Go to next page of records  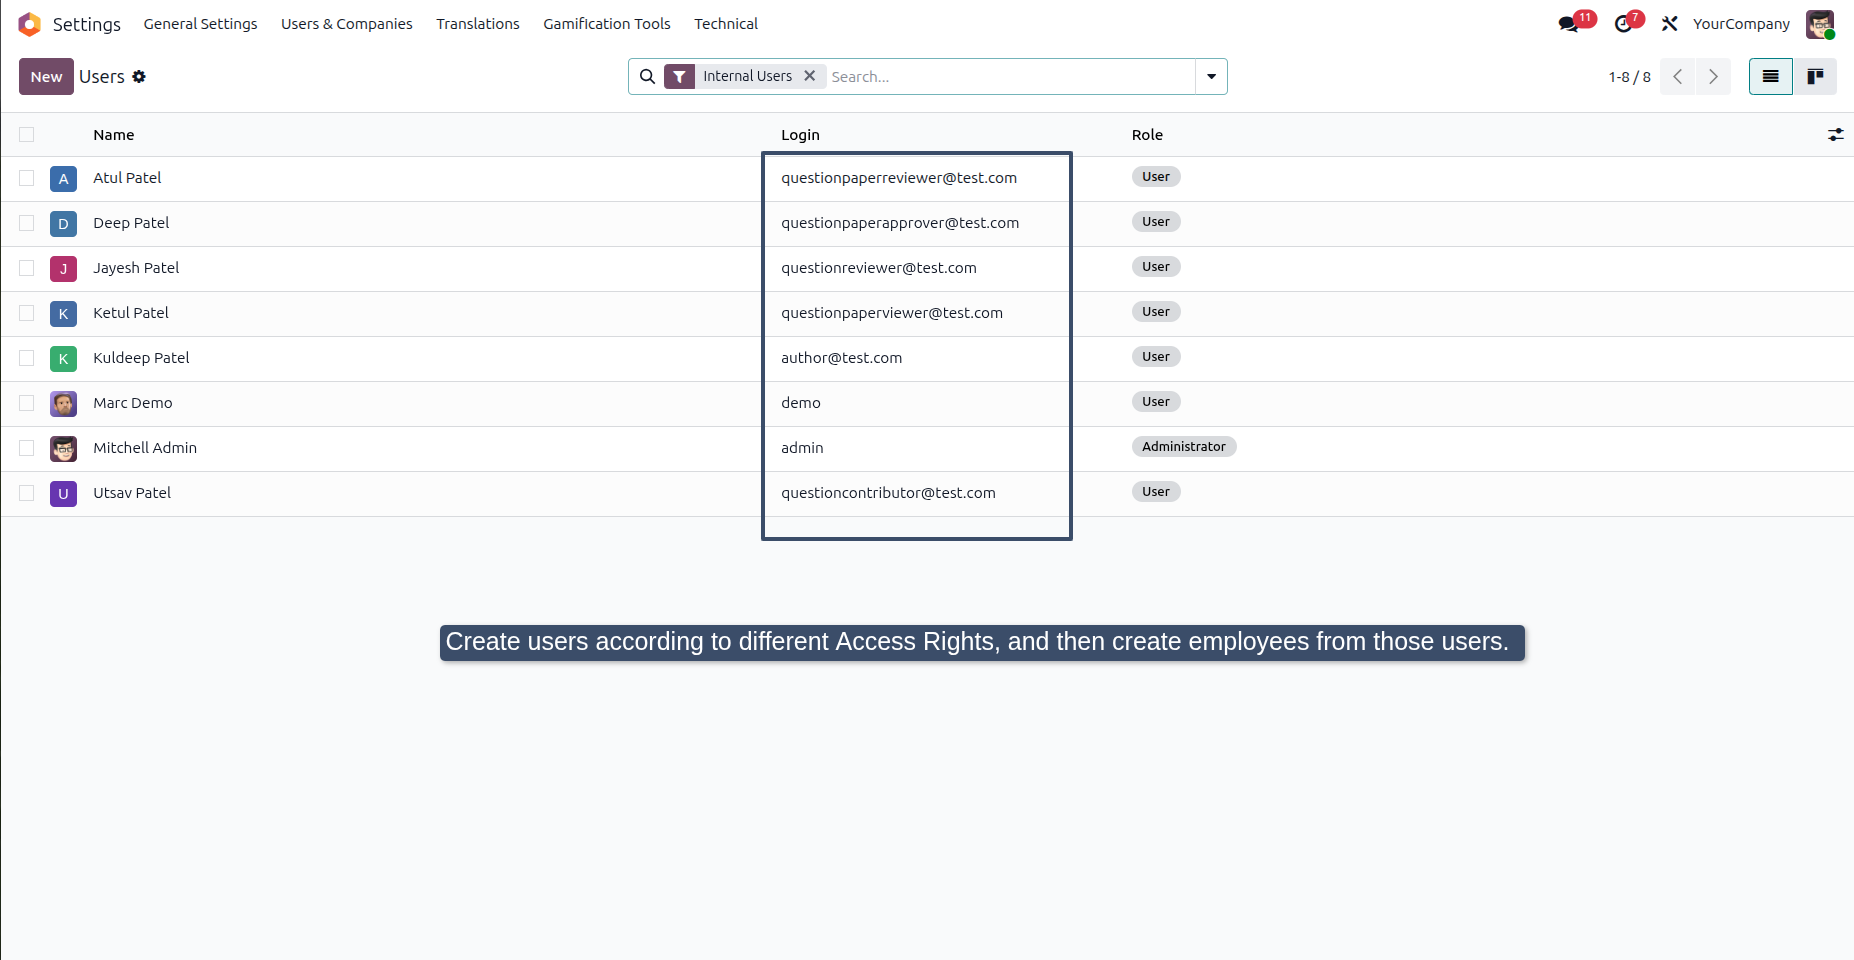(1713, 76)
